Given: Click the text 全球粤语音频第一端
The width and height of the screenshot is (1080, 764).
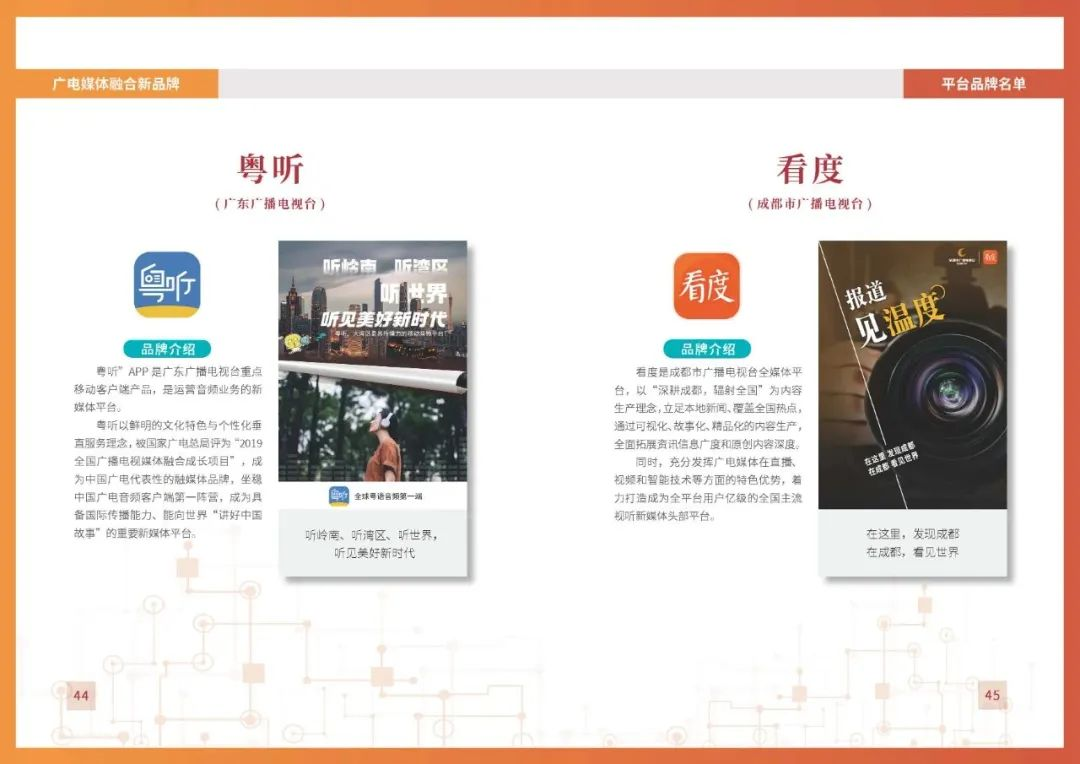Looking at the screenshot, I should point(388,496).
